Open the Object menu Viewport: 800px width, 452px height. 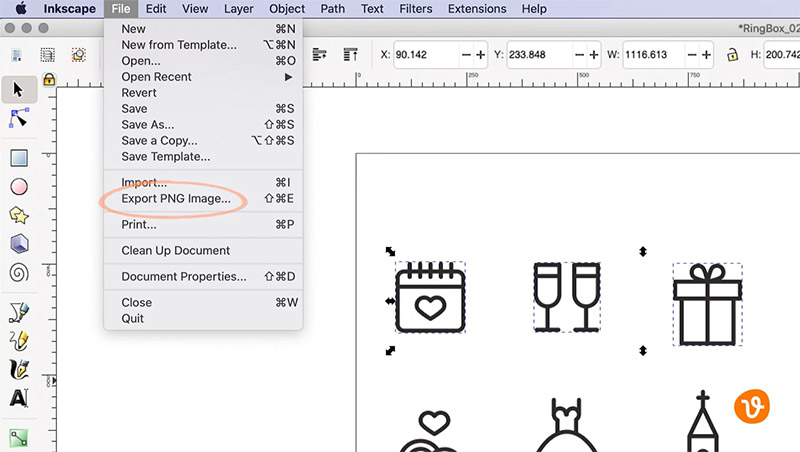click(287, 9)
